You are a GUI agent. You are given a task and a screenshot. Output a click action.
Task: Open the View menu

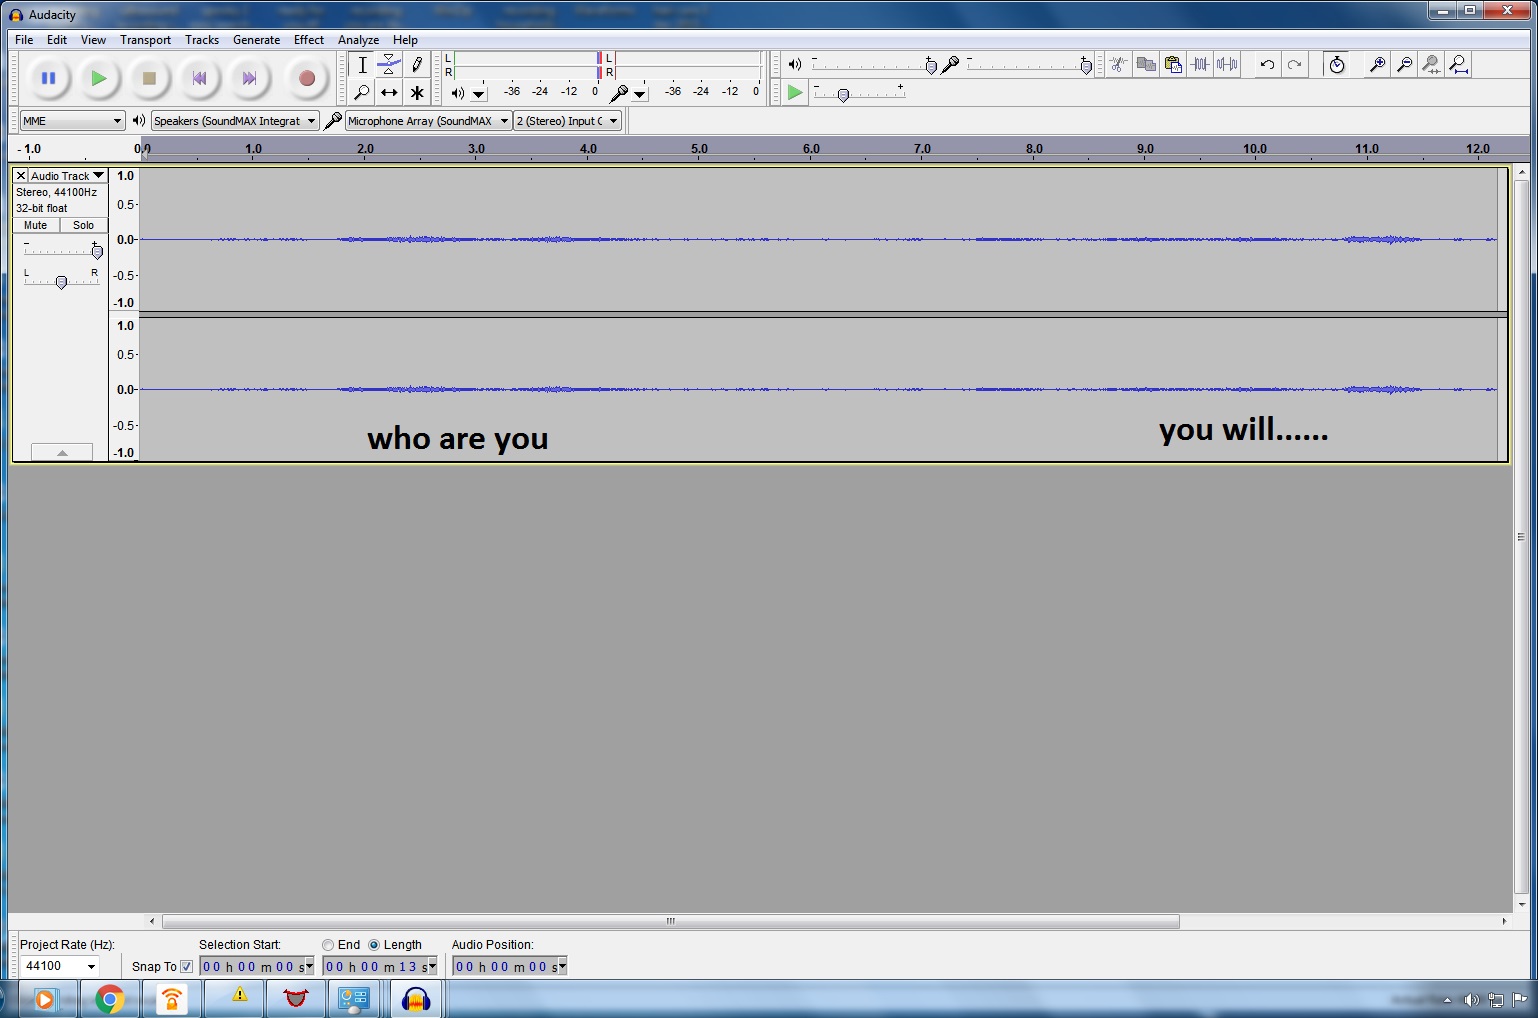(93, 40)
